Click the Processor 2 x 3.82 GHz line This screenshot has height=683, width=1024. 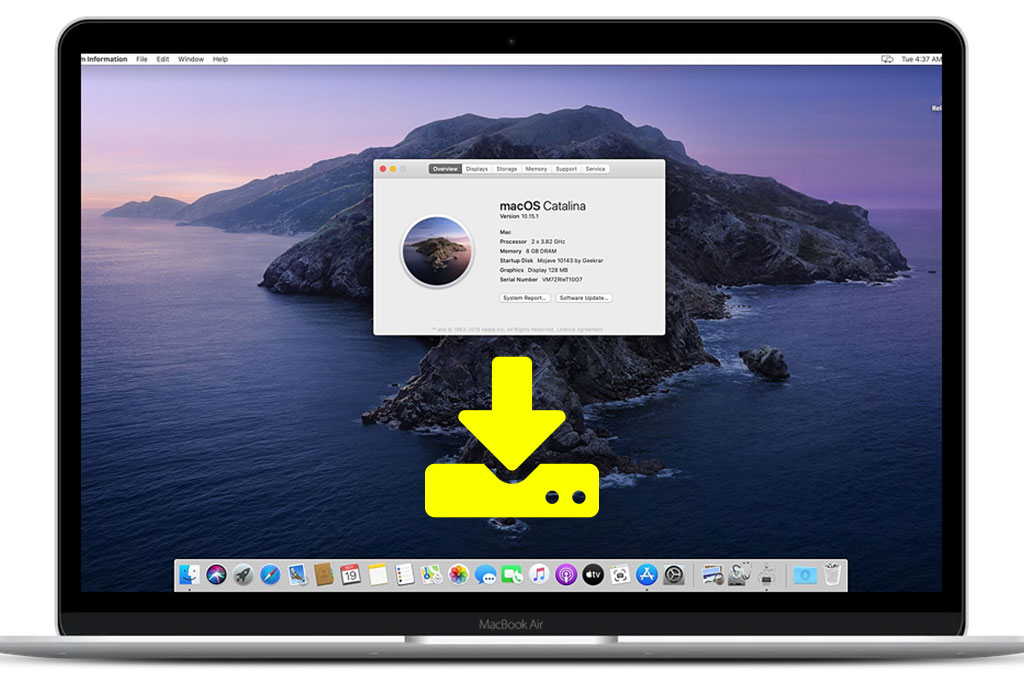(x=532, y=242)
